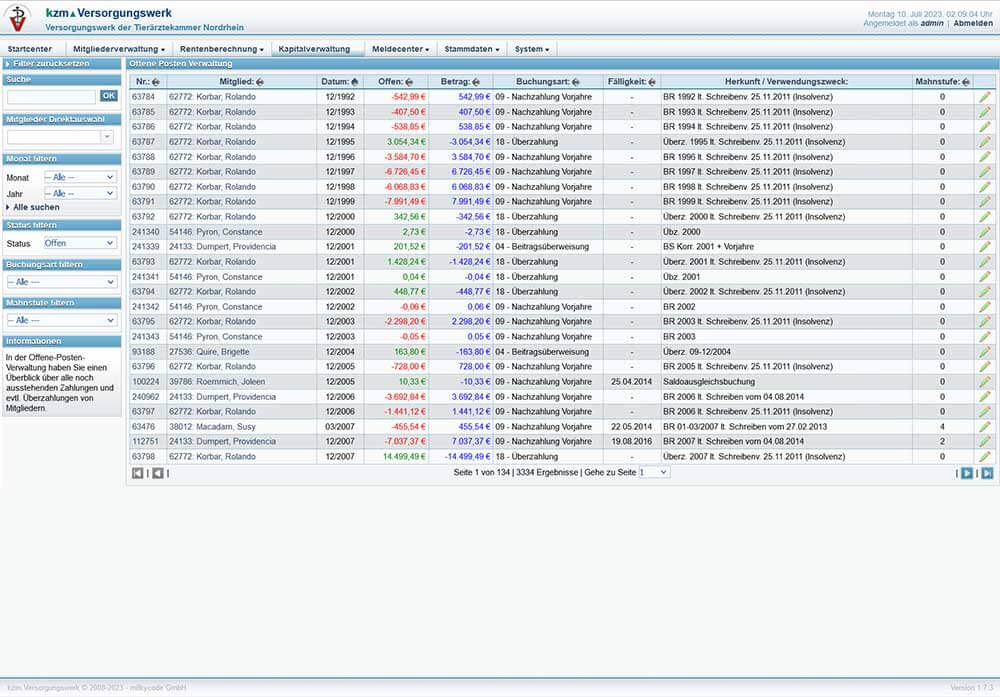Click the Abmelden link
The width and height of the screenshot is (1000, 697).
pyautogui.click(x=973, y=23)
